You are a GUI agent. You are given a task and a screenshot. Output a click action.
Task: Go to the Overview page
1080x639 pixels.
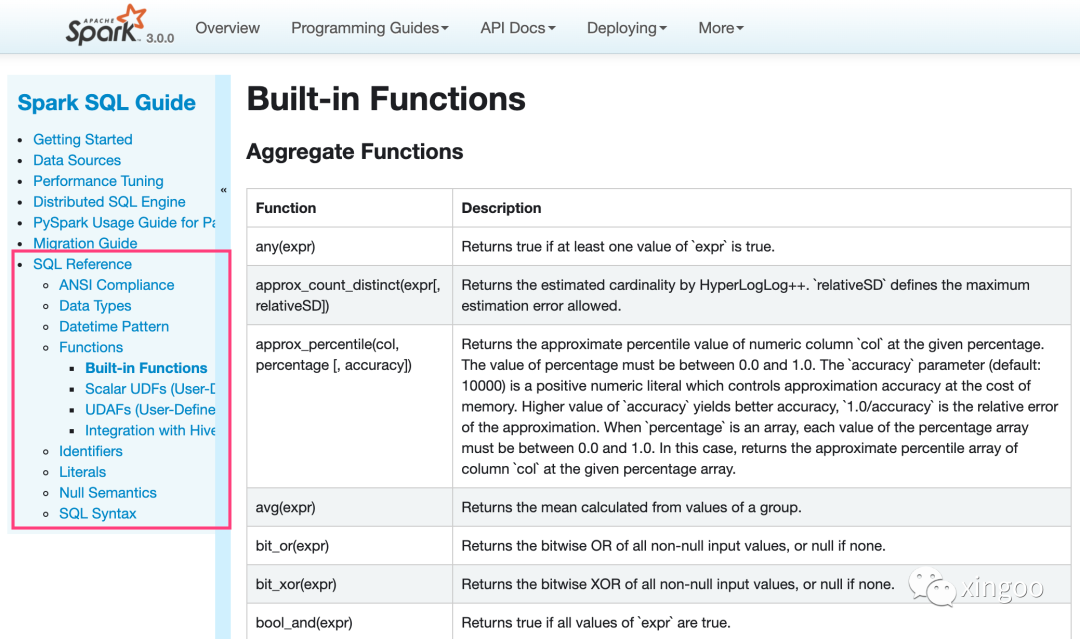coord(228,28)
